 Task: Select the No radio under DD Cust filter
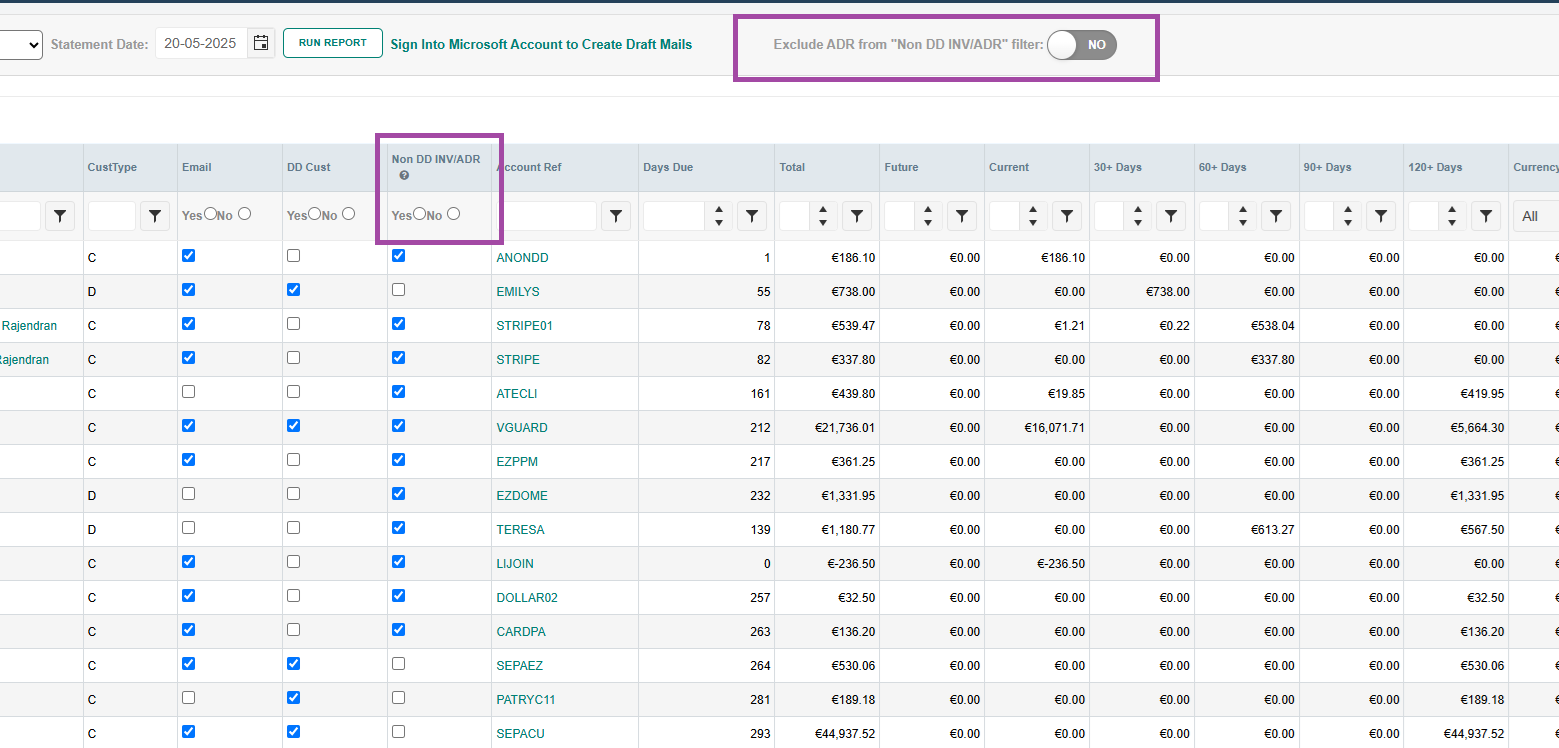pyautogui.click(x=349, y=214)
